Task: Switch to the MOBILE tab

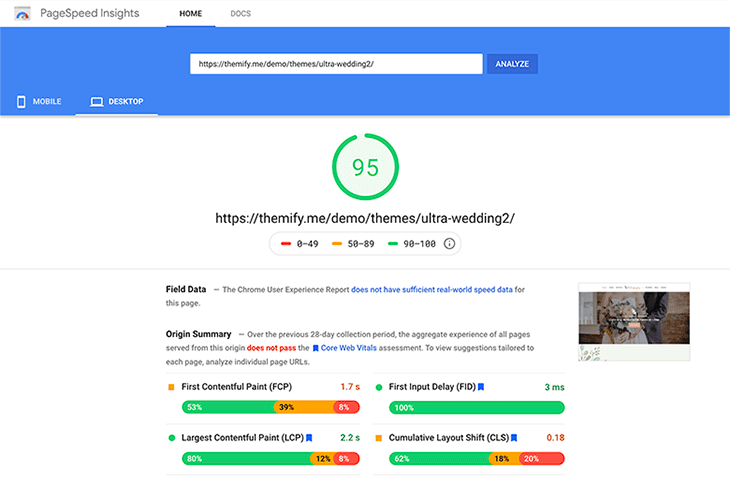Action: pos(39,101)
